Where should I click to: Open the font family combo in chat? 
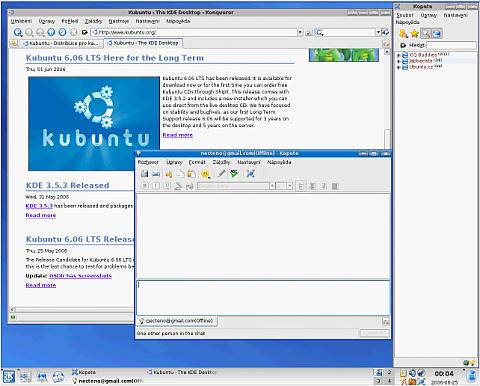[236, 186]
